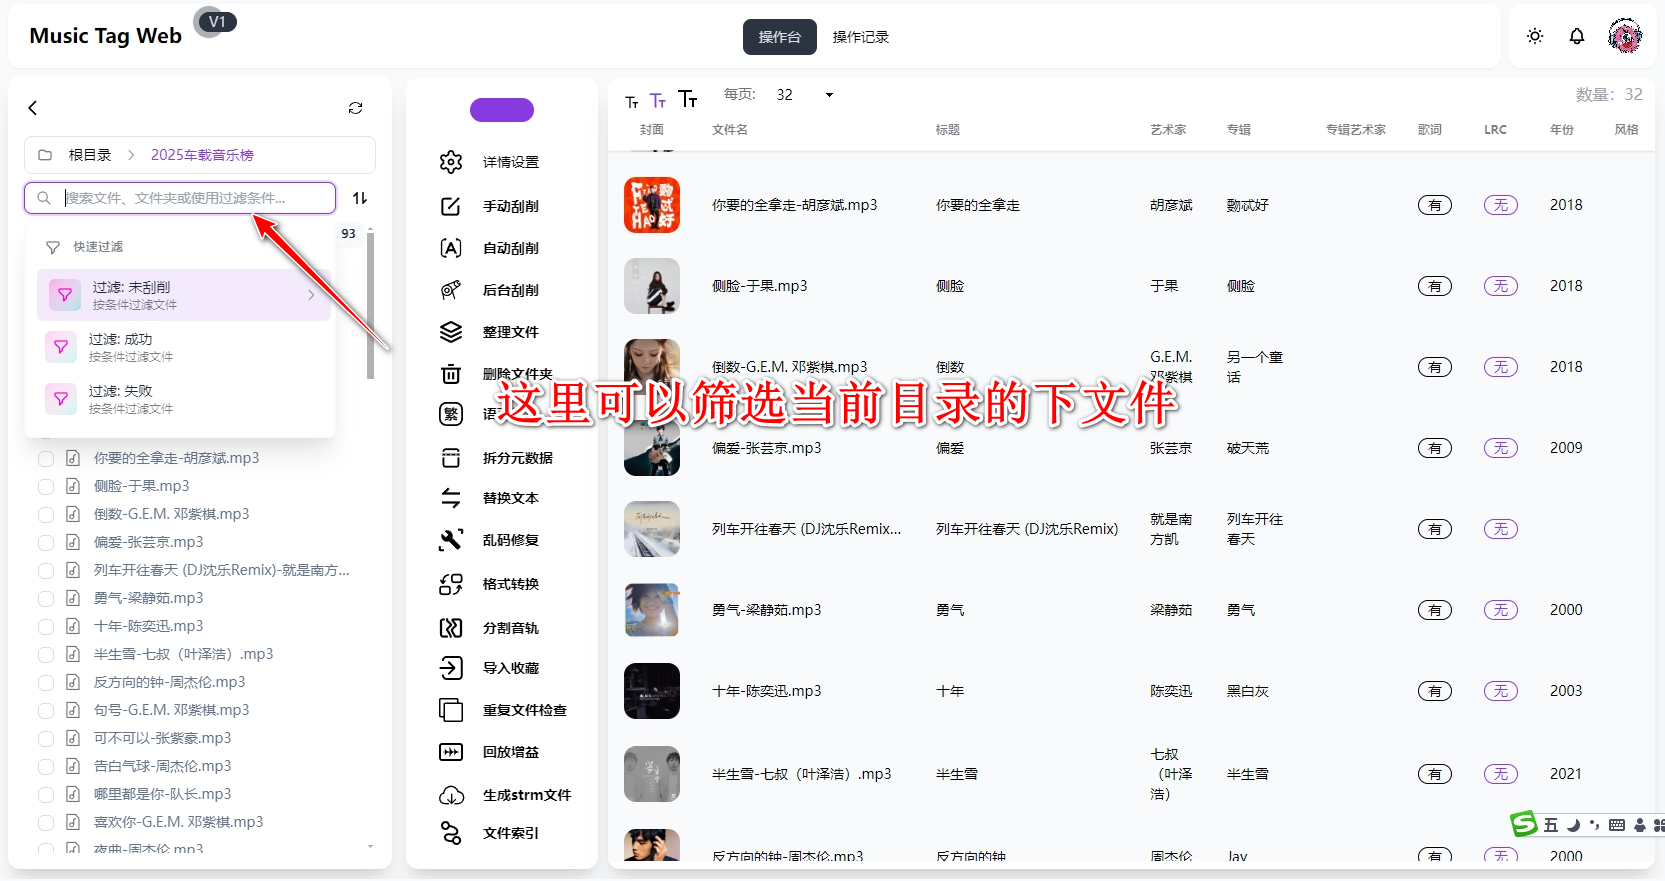Image resolution: width=1665 pixels, height=881 pixels.
Task: Click the purple button above 详情设置
Action: [502, 110]
